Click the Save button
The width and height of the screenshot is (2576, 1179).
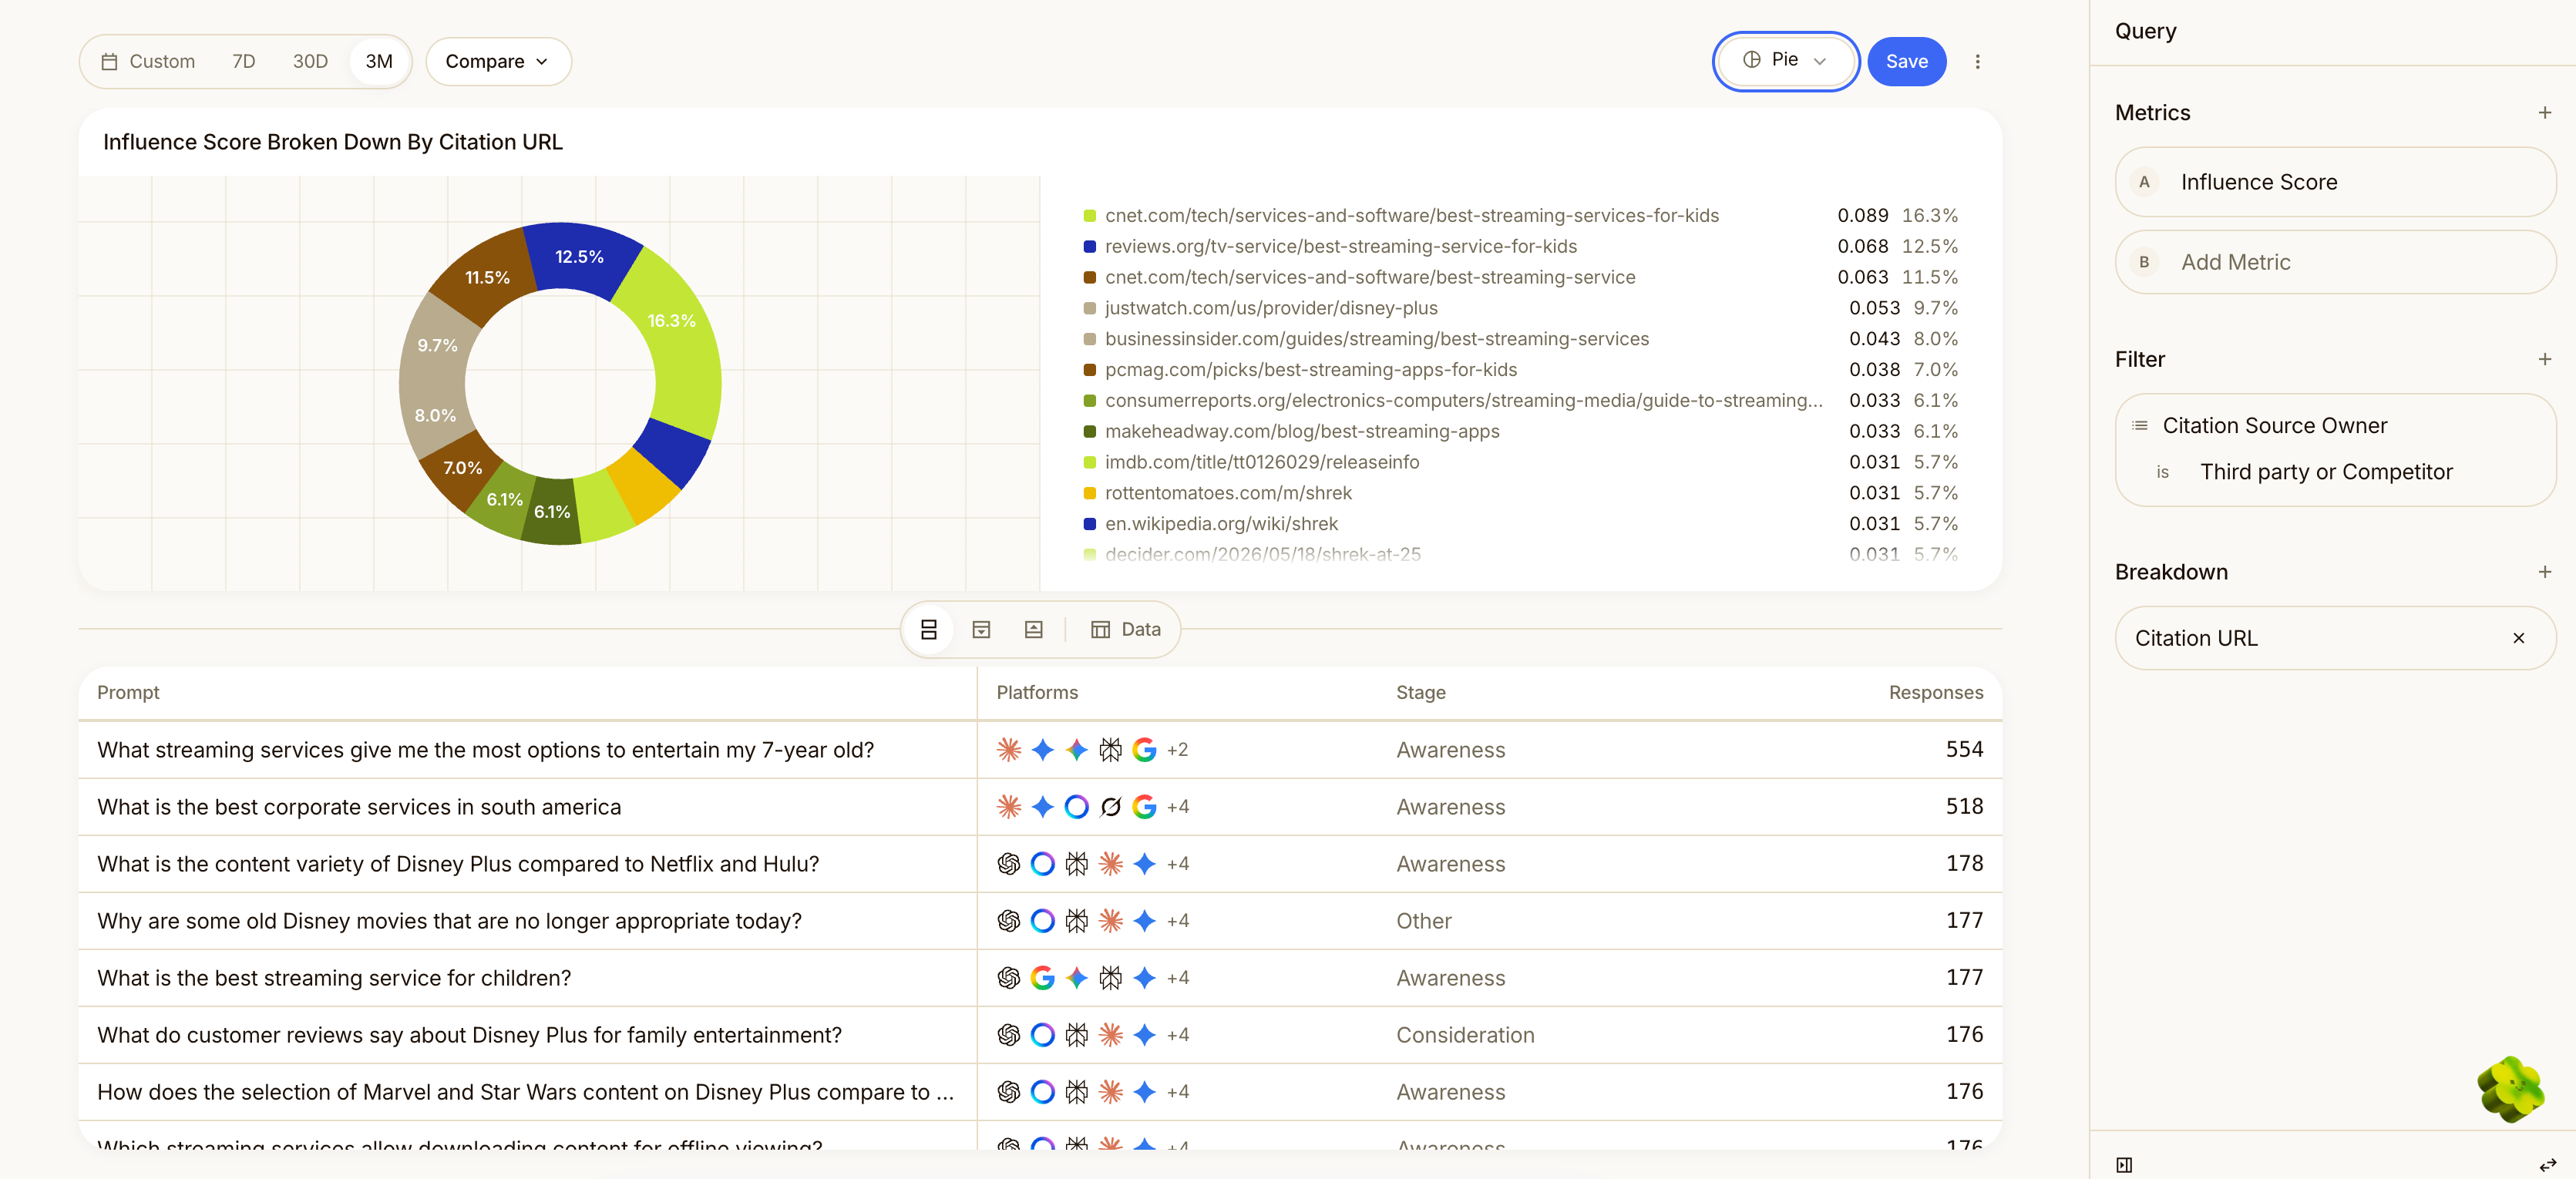[1906, 61]
